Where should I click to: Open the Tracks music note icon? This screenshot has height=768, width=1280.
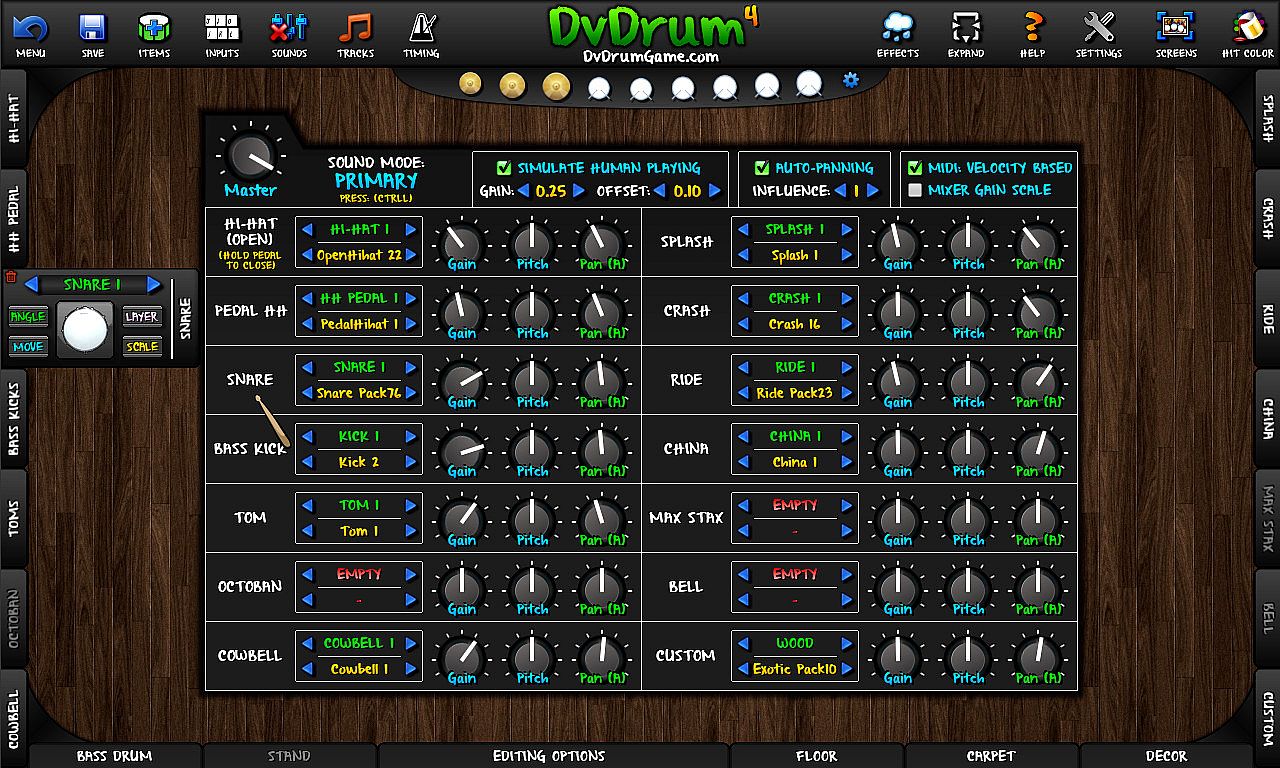pos(355,27)
